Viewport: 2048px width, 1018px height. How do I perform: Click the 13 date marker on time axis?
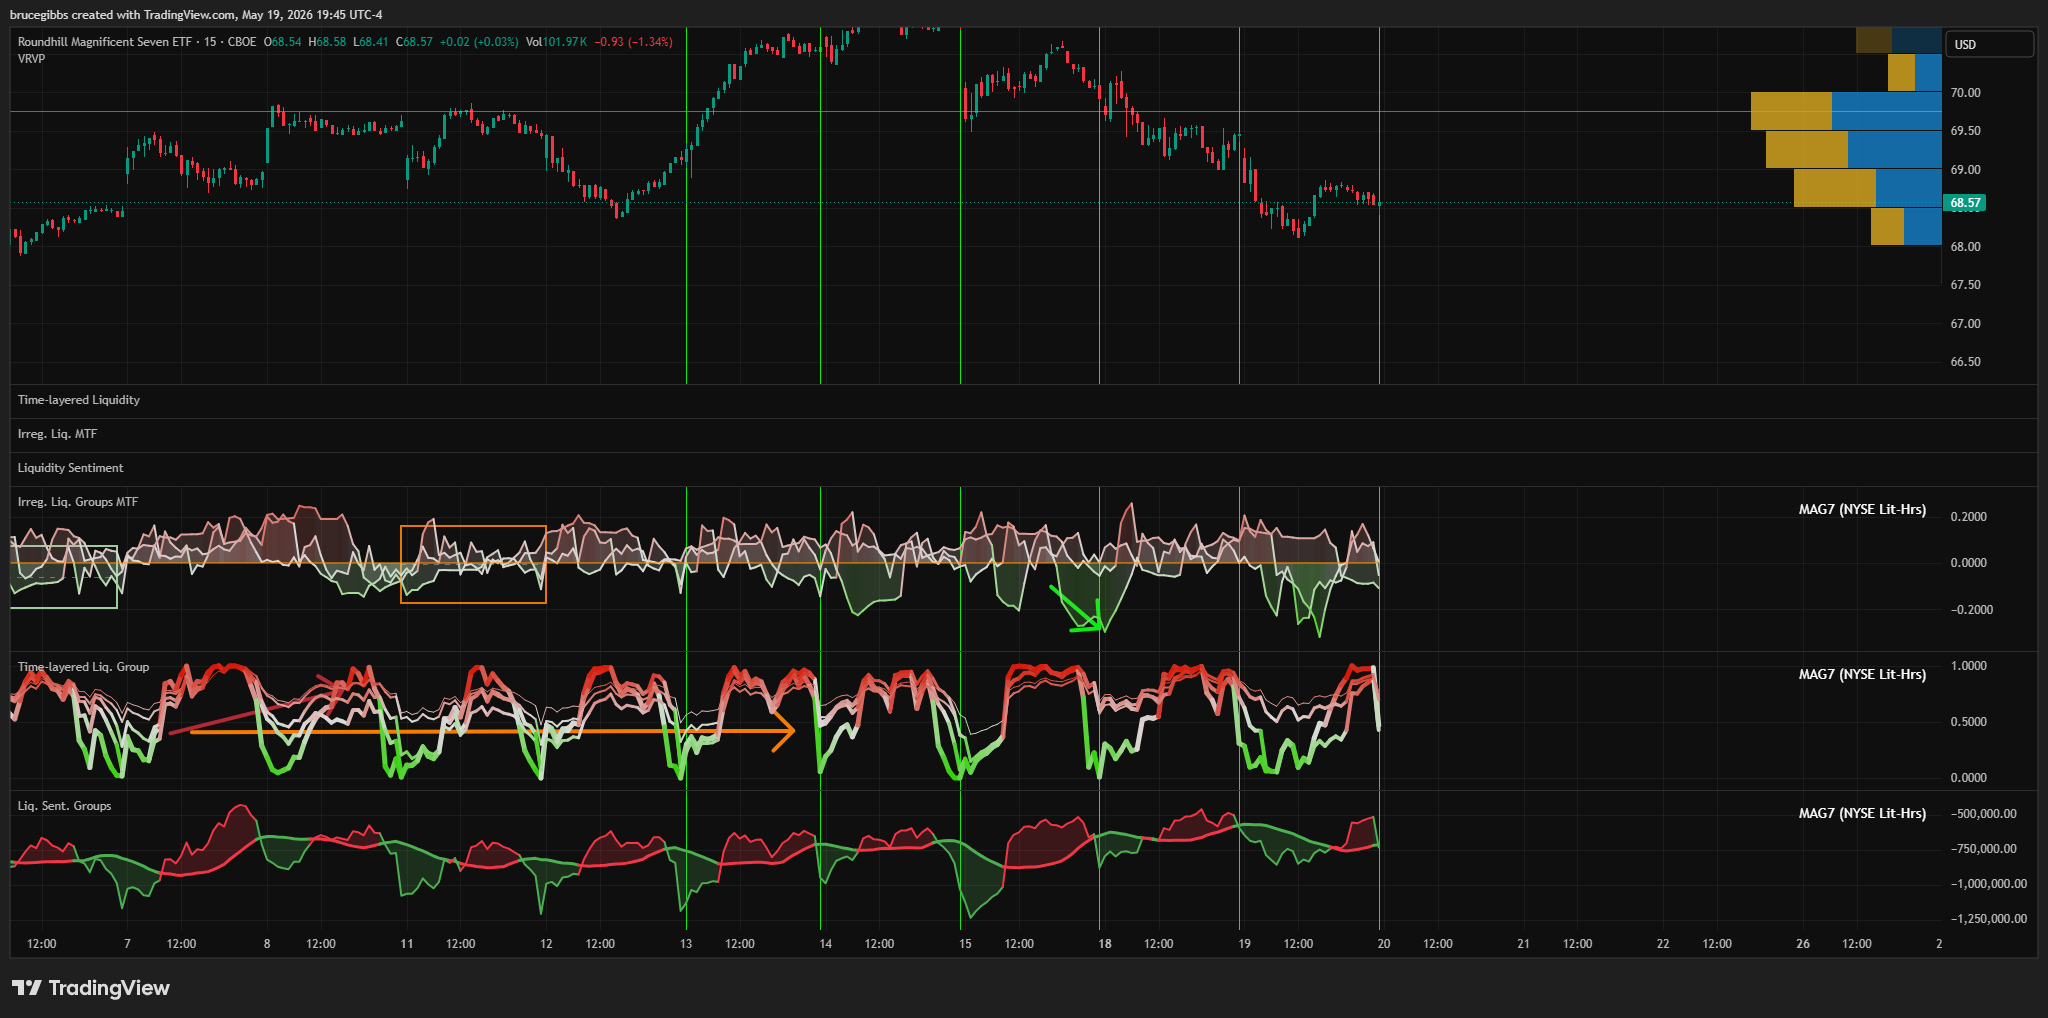[686, 944]
